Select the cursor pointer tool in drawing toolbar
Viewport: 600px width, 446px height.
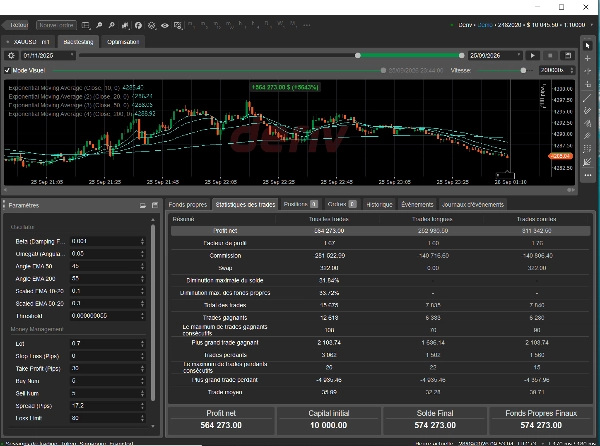point(587,46)
